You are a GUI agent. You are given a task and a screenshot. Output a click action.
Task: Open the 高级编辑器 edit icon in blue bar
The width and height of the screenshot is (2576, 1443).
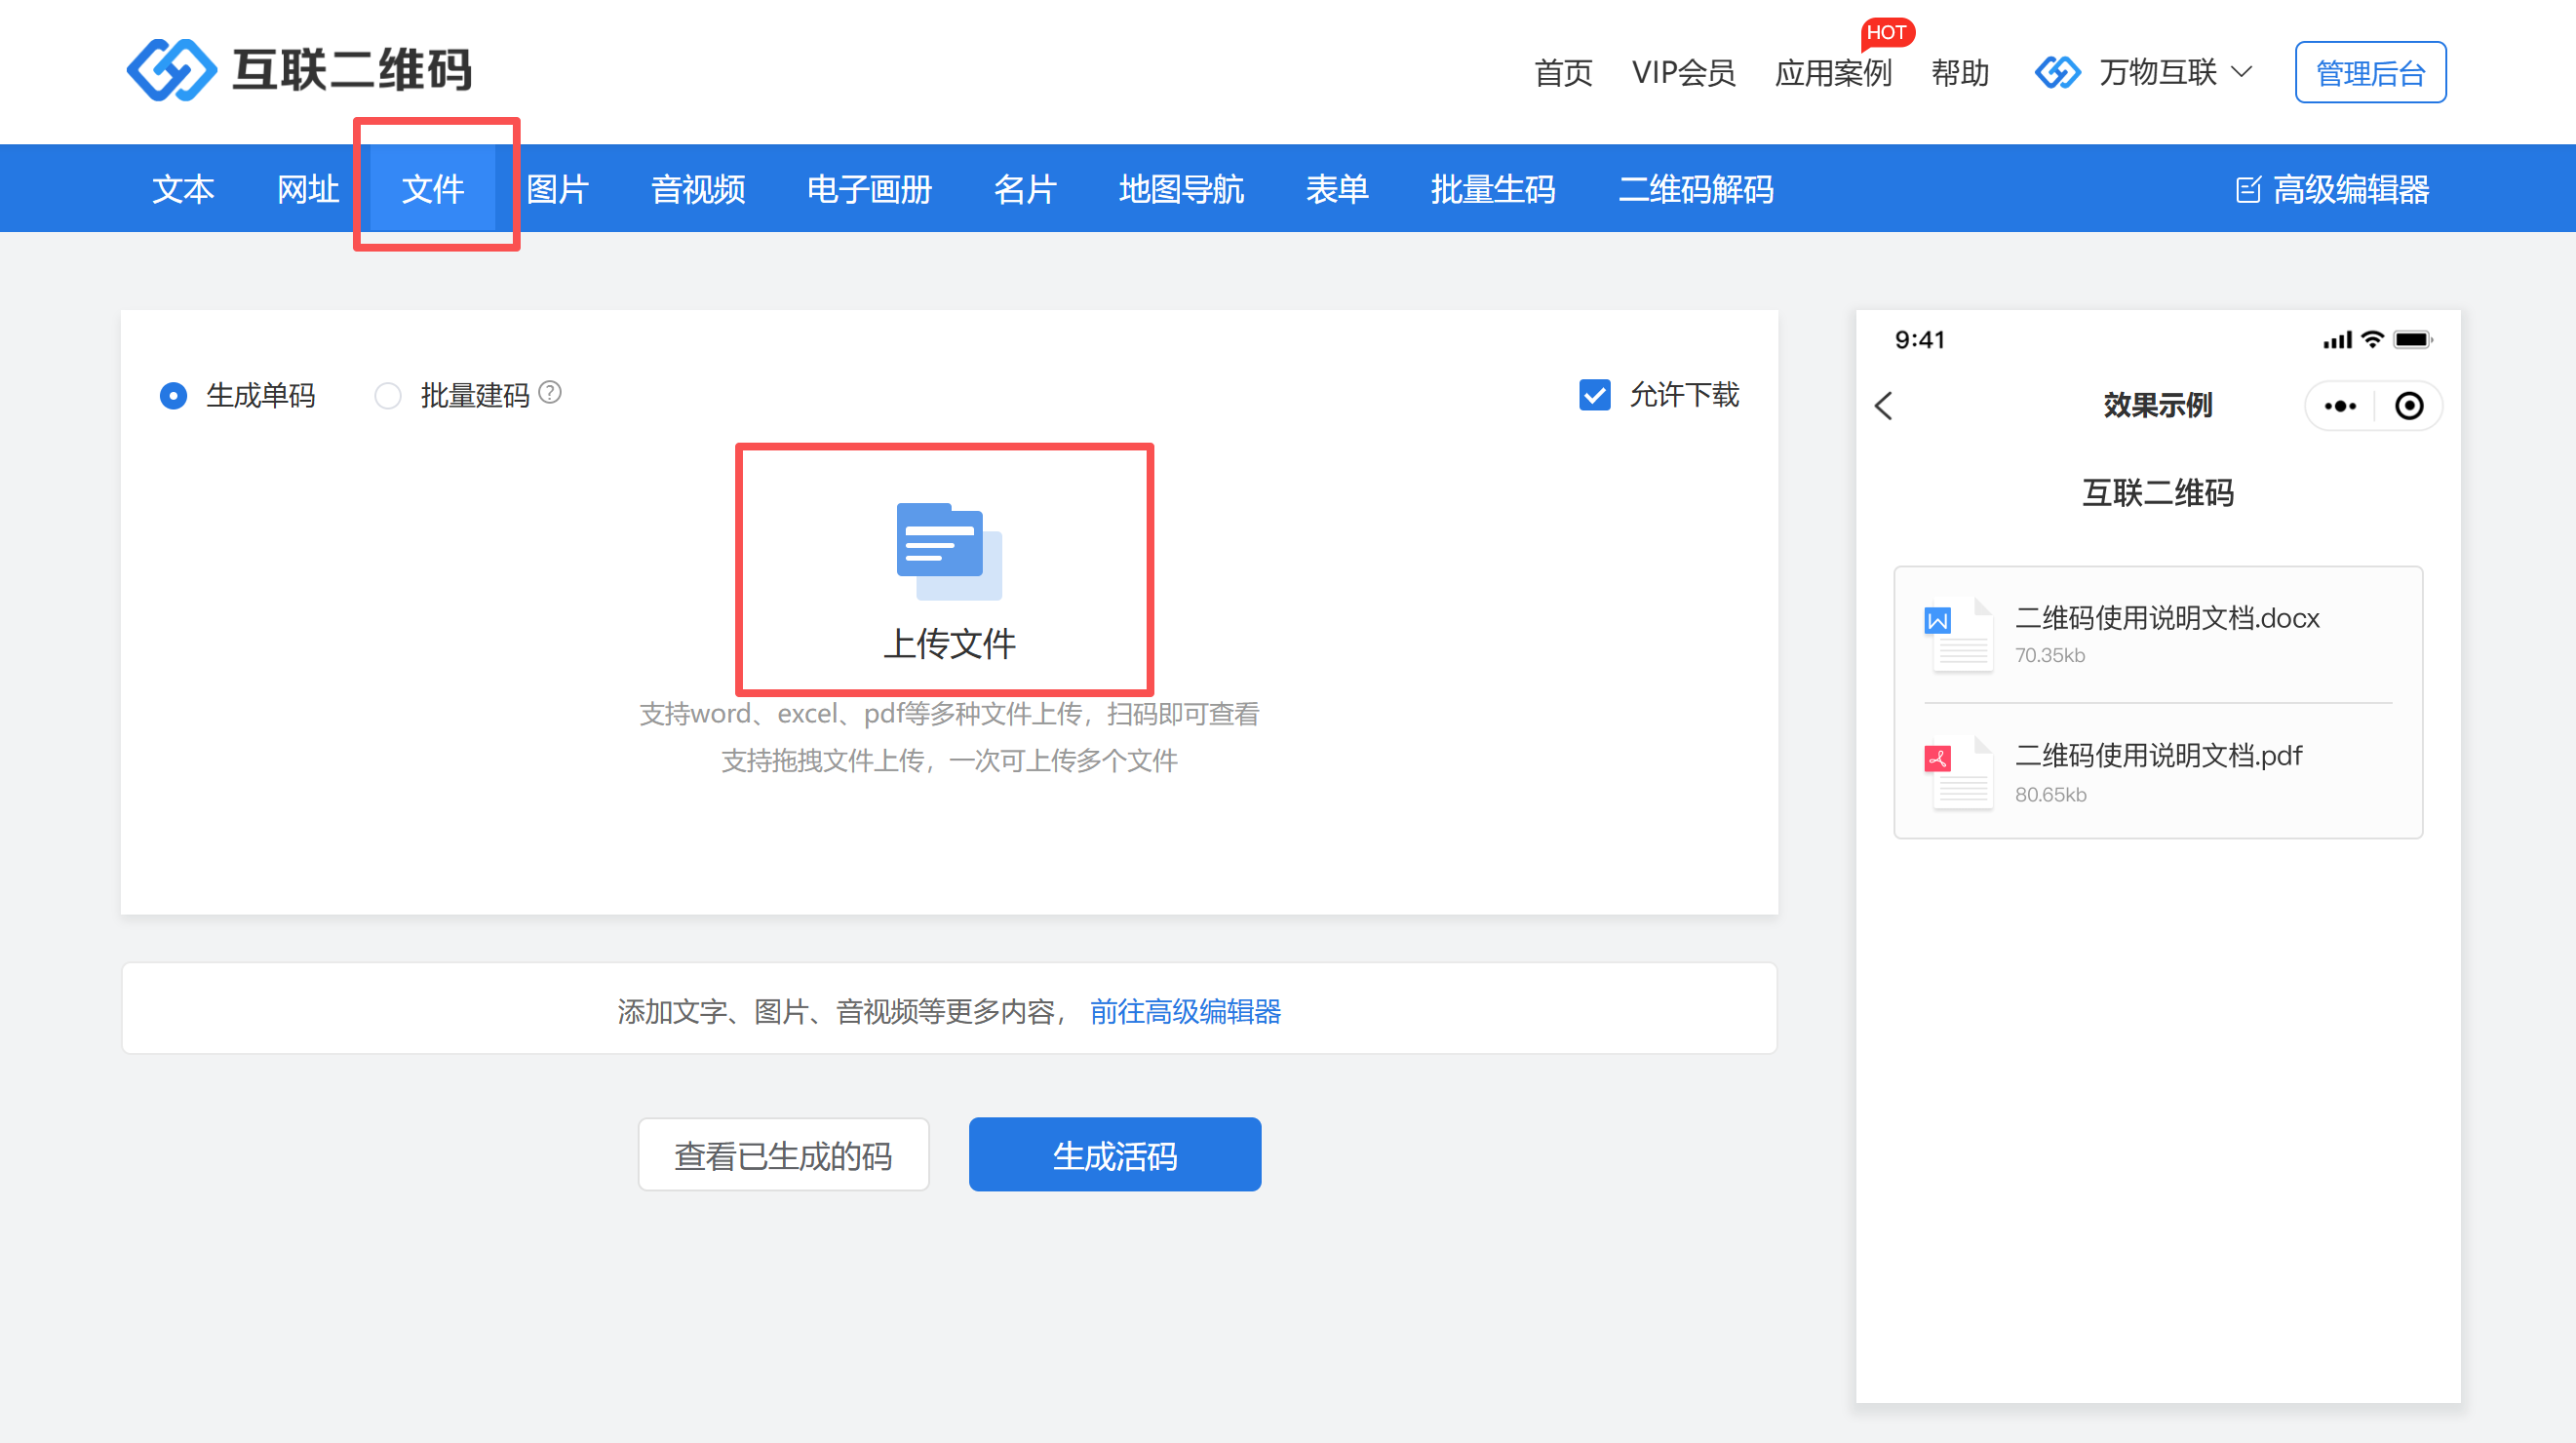(x=2248, y=190)
